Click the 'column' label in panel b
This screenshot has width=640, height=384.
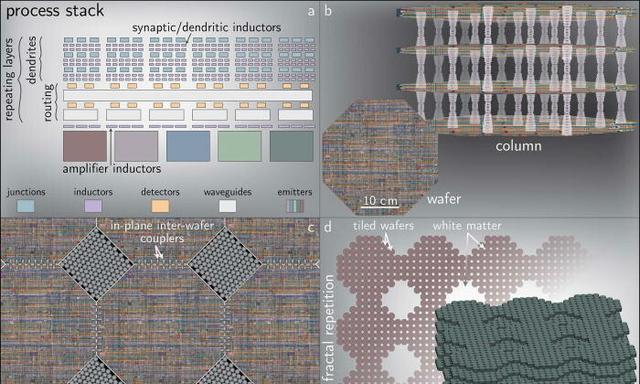point(518,146)
